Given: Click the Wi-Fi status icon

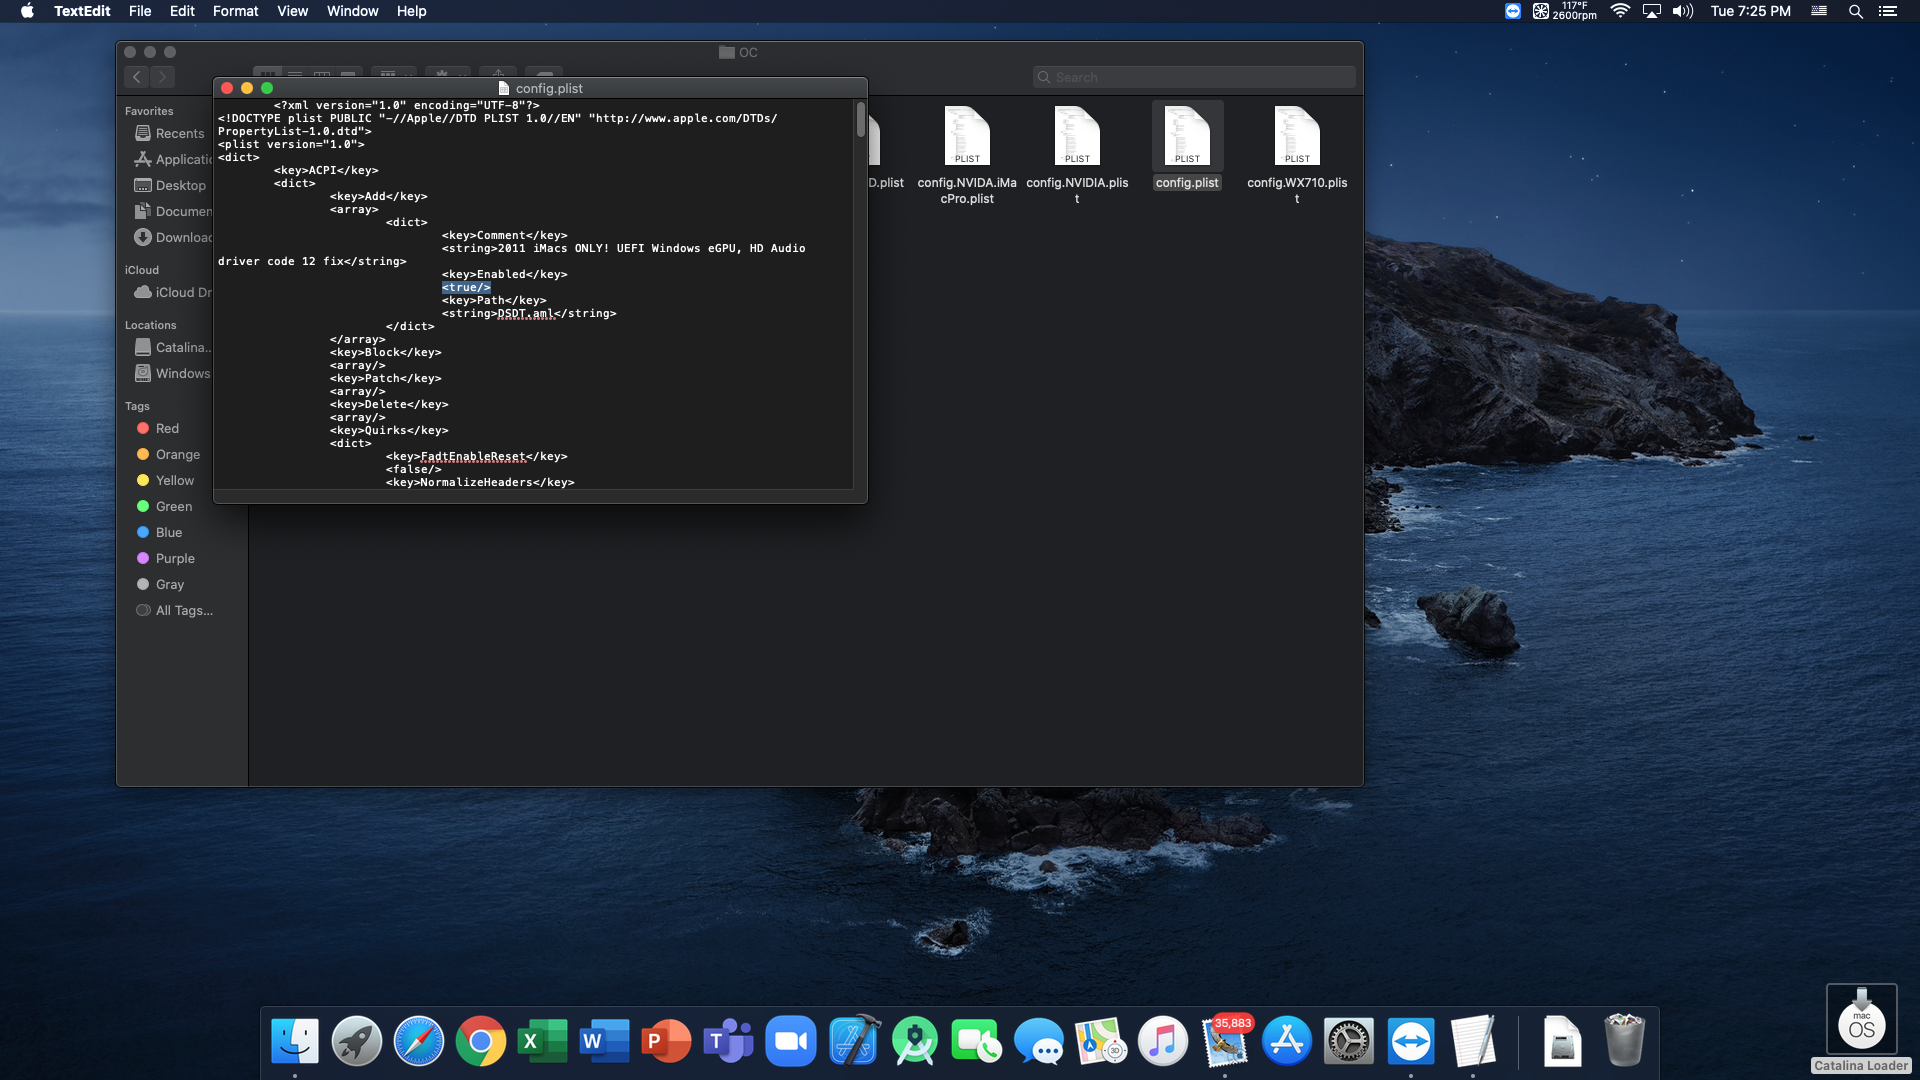Looking at the screenshot, I should tap(1620, 11).
